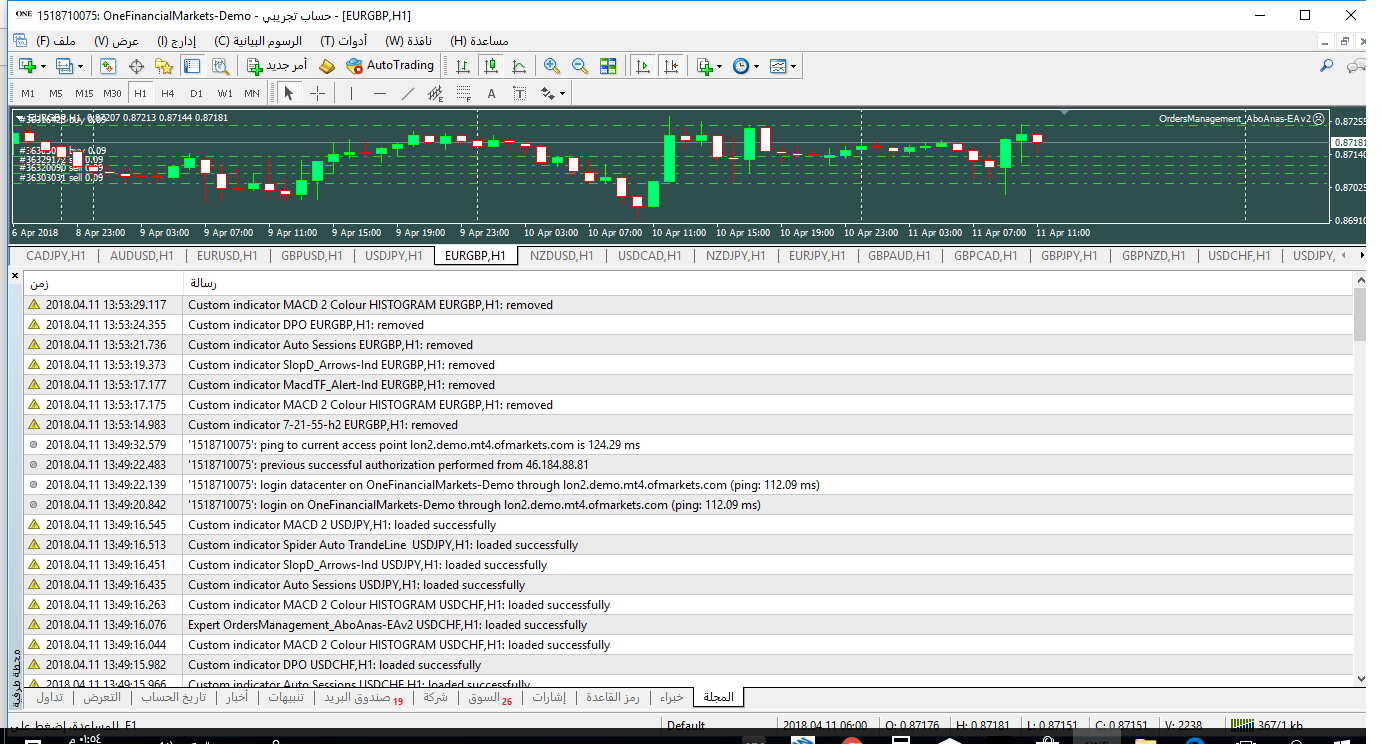Click the search magnifier icon at top right
Screen dimensions: 1382x744
1327,66
